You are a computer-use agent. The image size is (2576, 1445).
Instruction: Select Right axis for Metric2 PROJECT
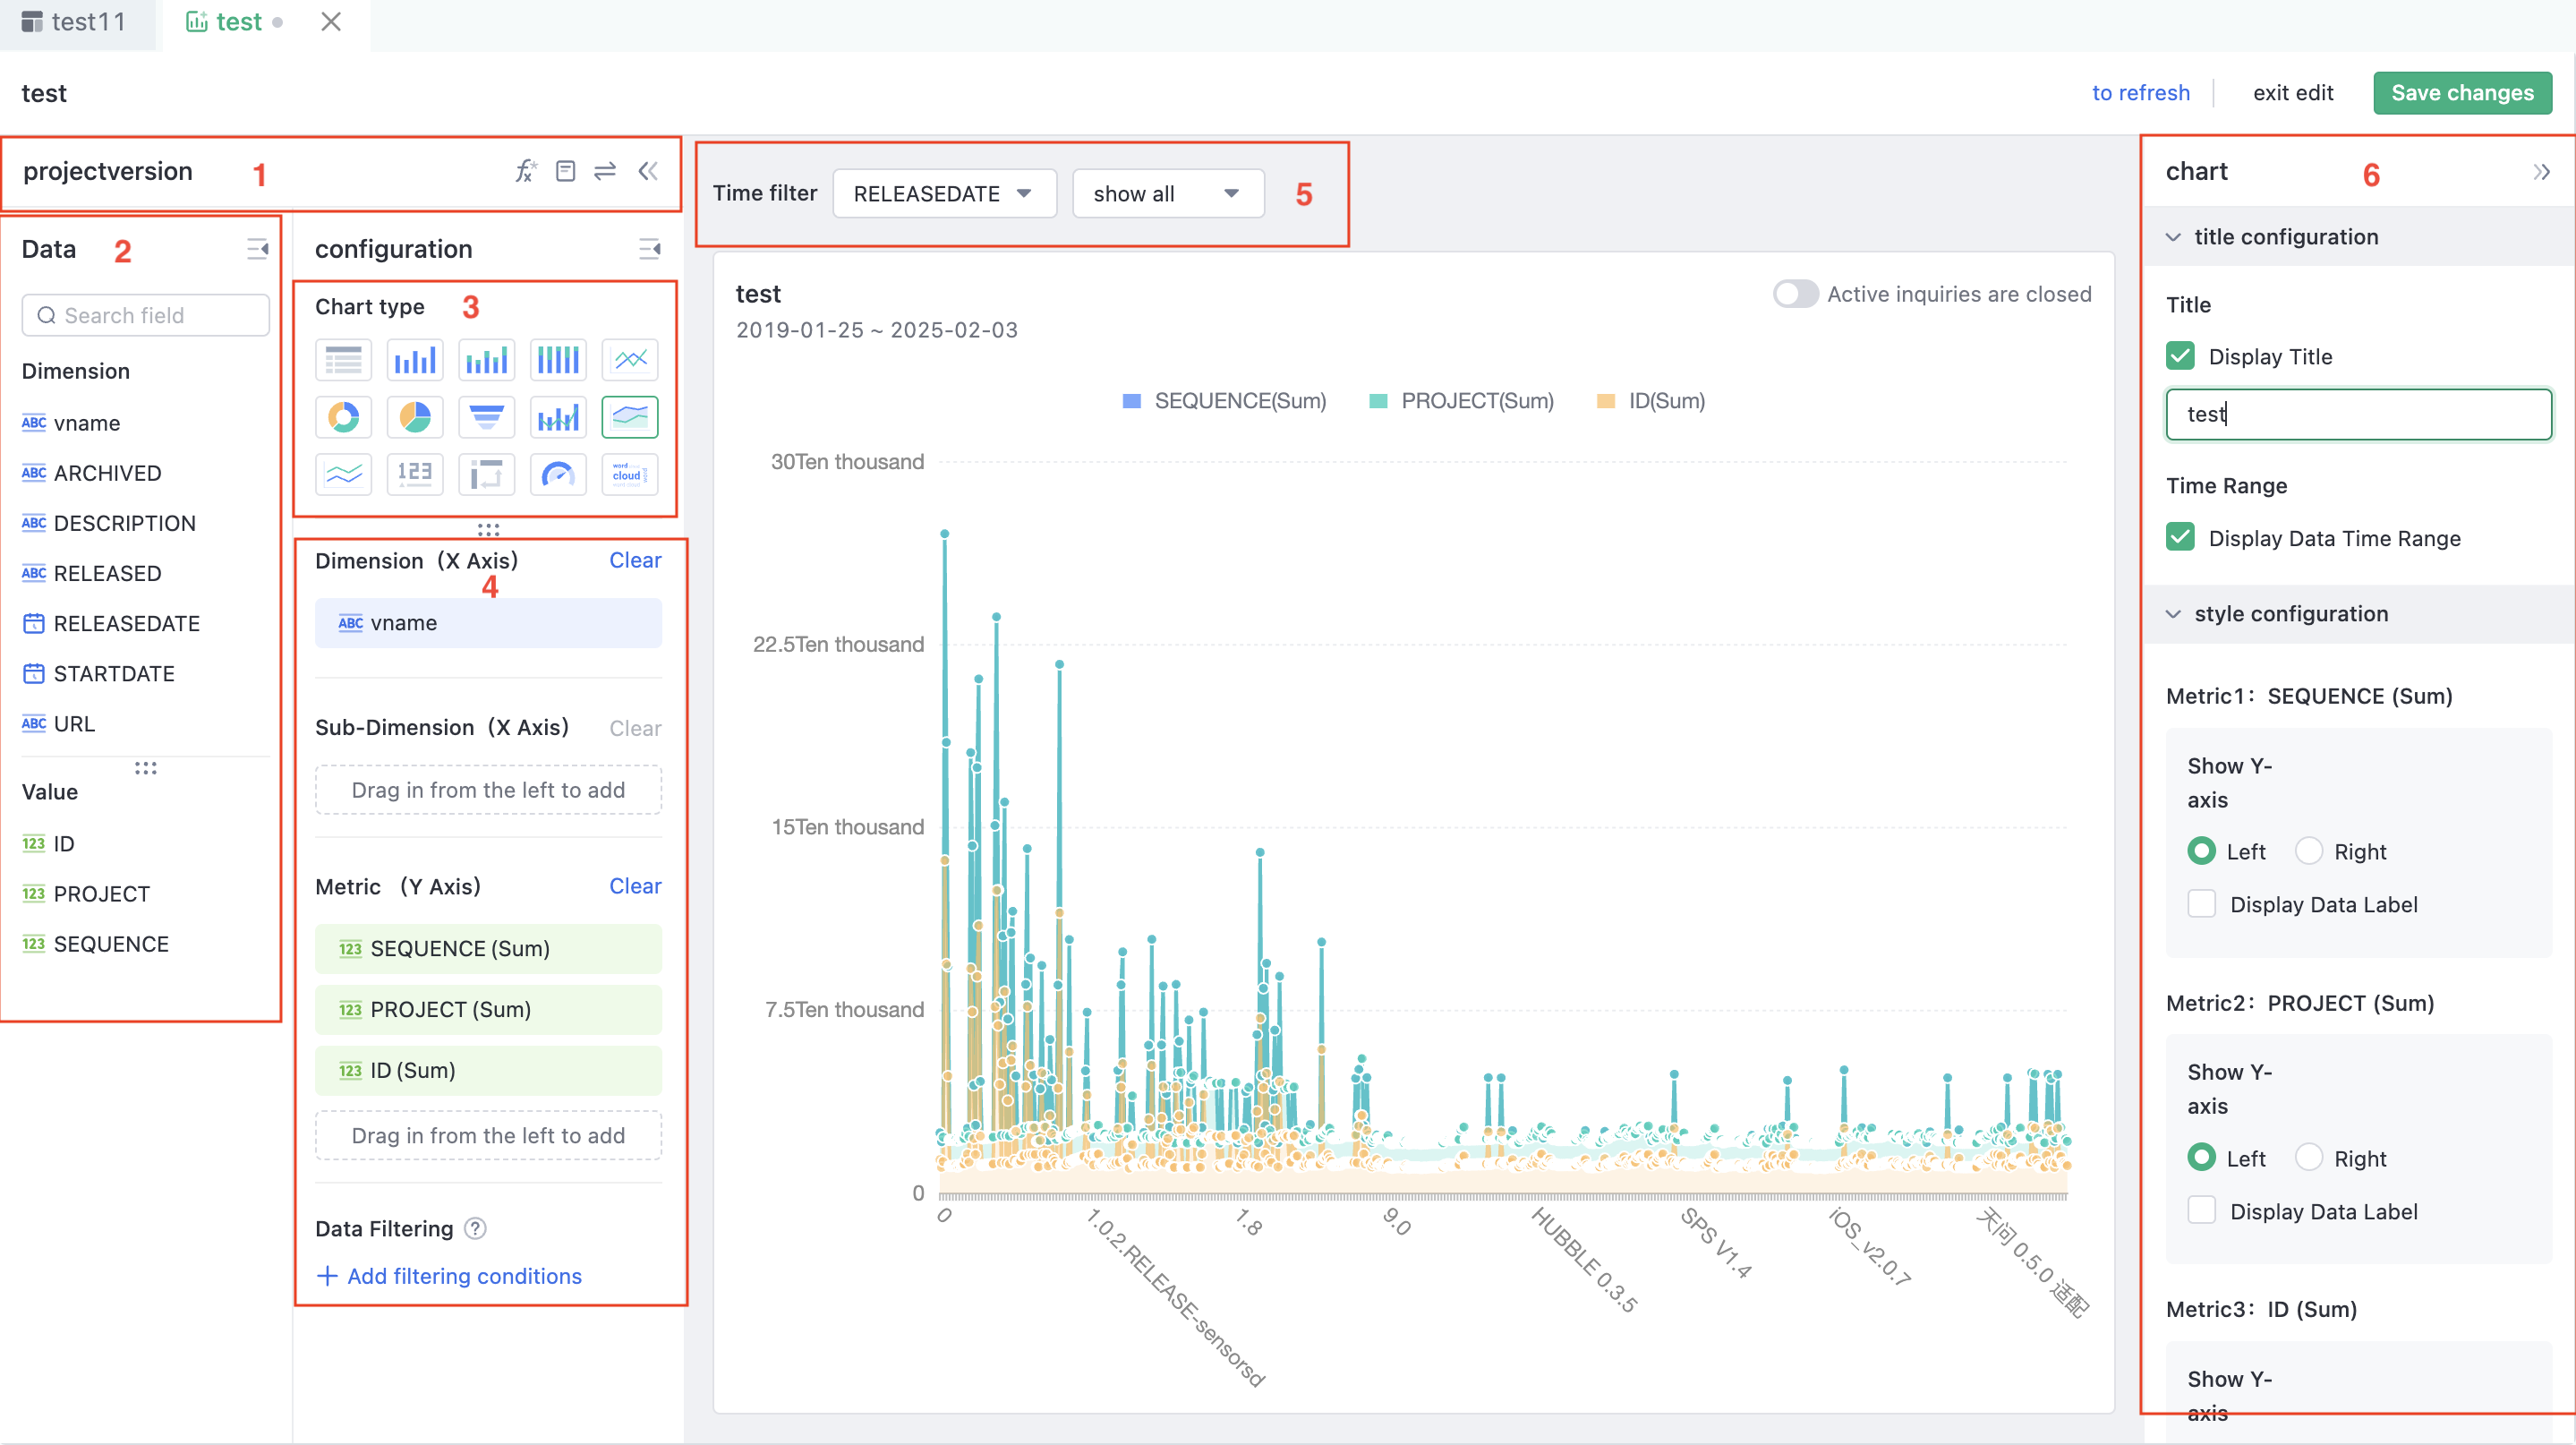click(x=2308, y=1157)
